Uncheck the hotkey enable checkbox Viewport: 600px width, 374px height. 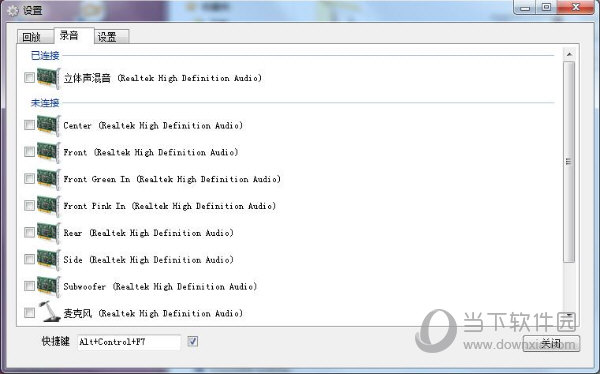pyautogui.click(x=192, y=341)
